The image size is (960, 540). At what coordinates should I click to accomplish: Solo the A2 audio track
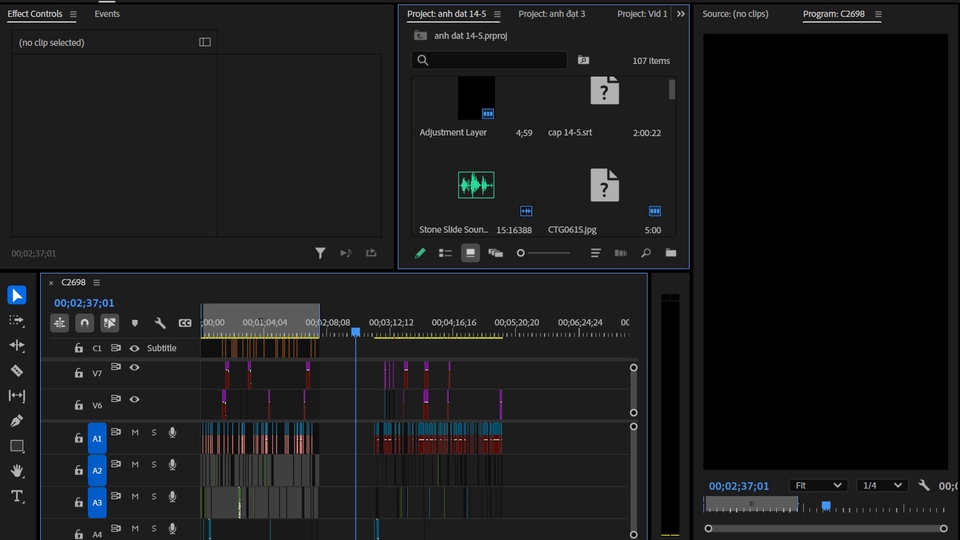pyautogui.click(x=154, y=465)
